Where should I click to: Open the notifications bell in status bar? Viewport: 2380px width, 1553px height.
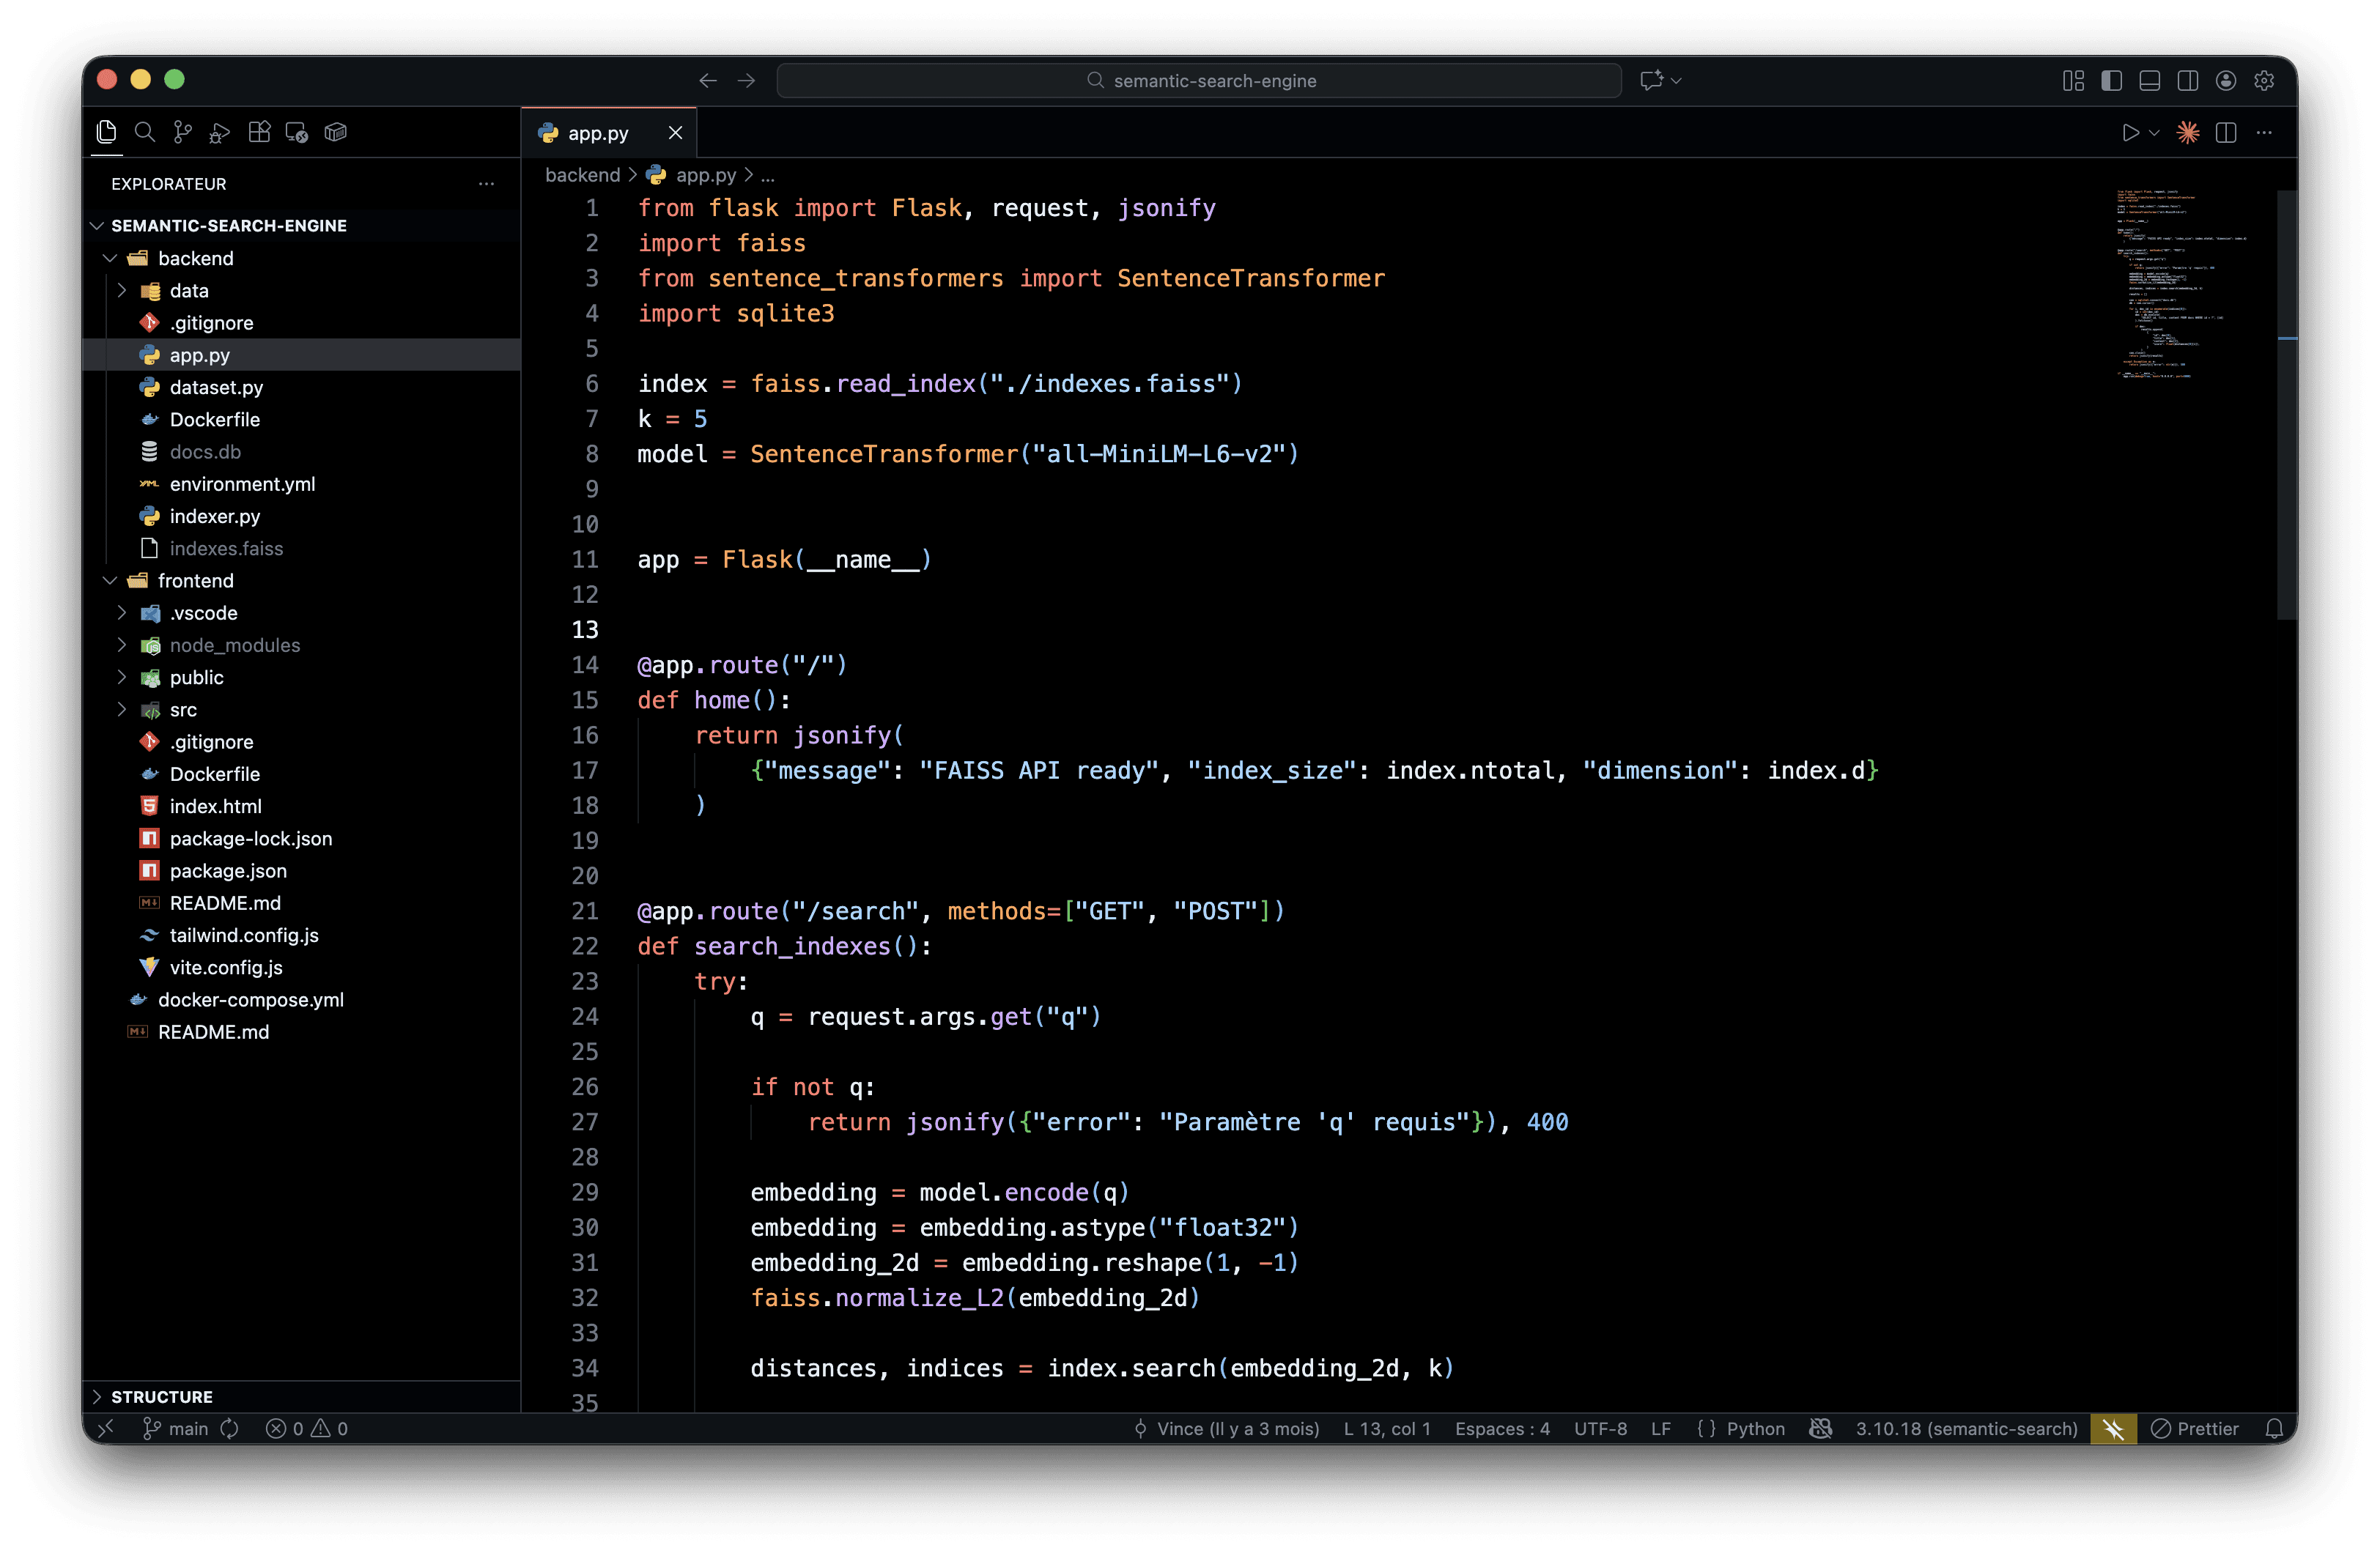[x=2274, y=1428]
